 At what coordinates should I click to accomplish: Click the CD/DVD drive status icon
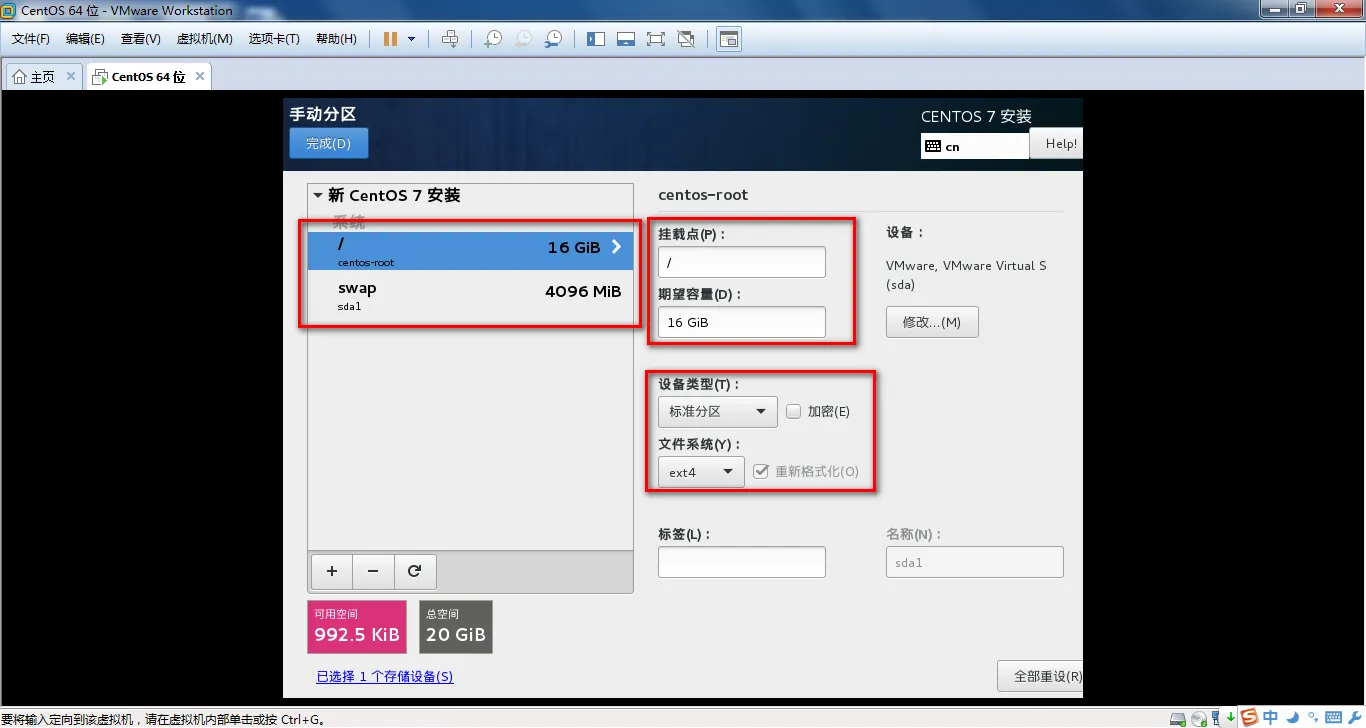pos(1199,719)
